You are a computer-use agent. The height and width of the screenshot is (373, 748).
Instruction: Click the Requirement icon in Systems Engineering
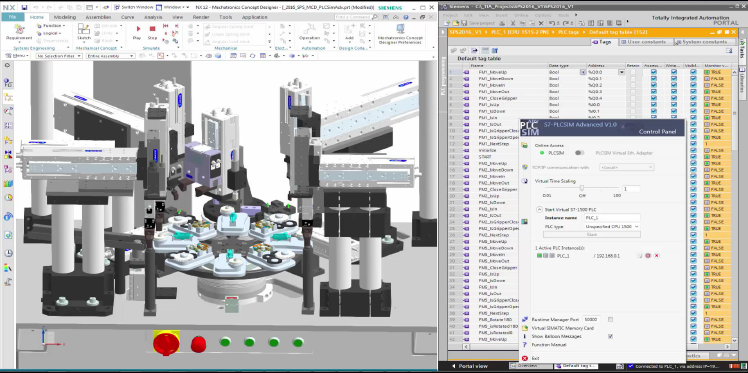pos(19,32)
